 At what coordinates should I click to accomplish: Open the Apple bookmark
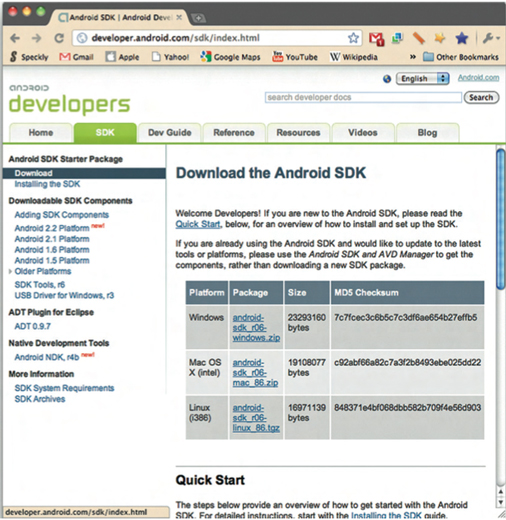pos(122,57)
